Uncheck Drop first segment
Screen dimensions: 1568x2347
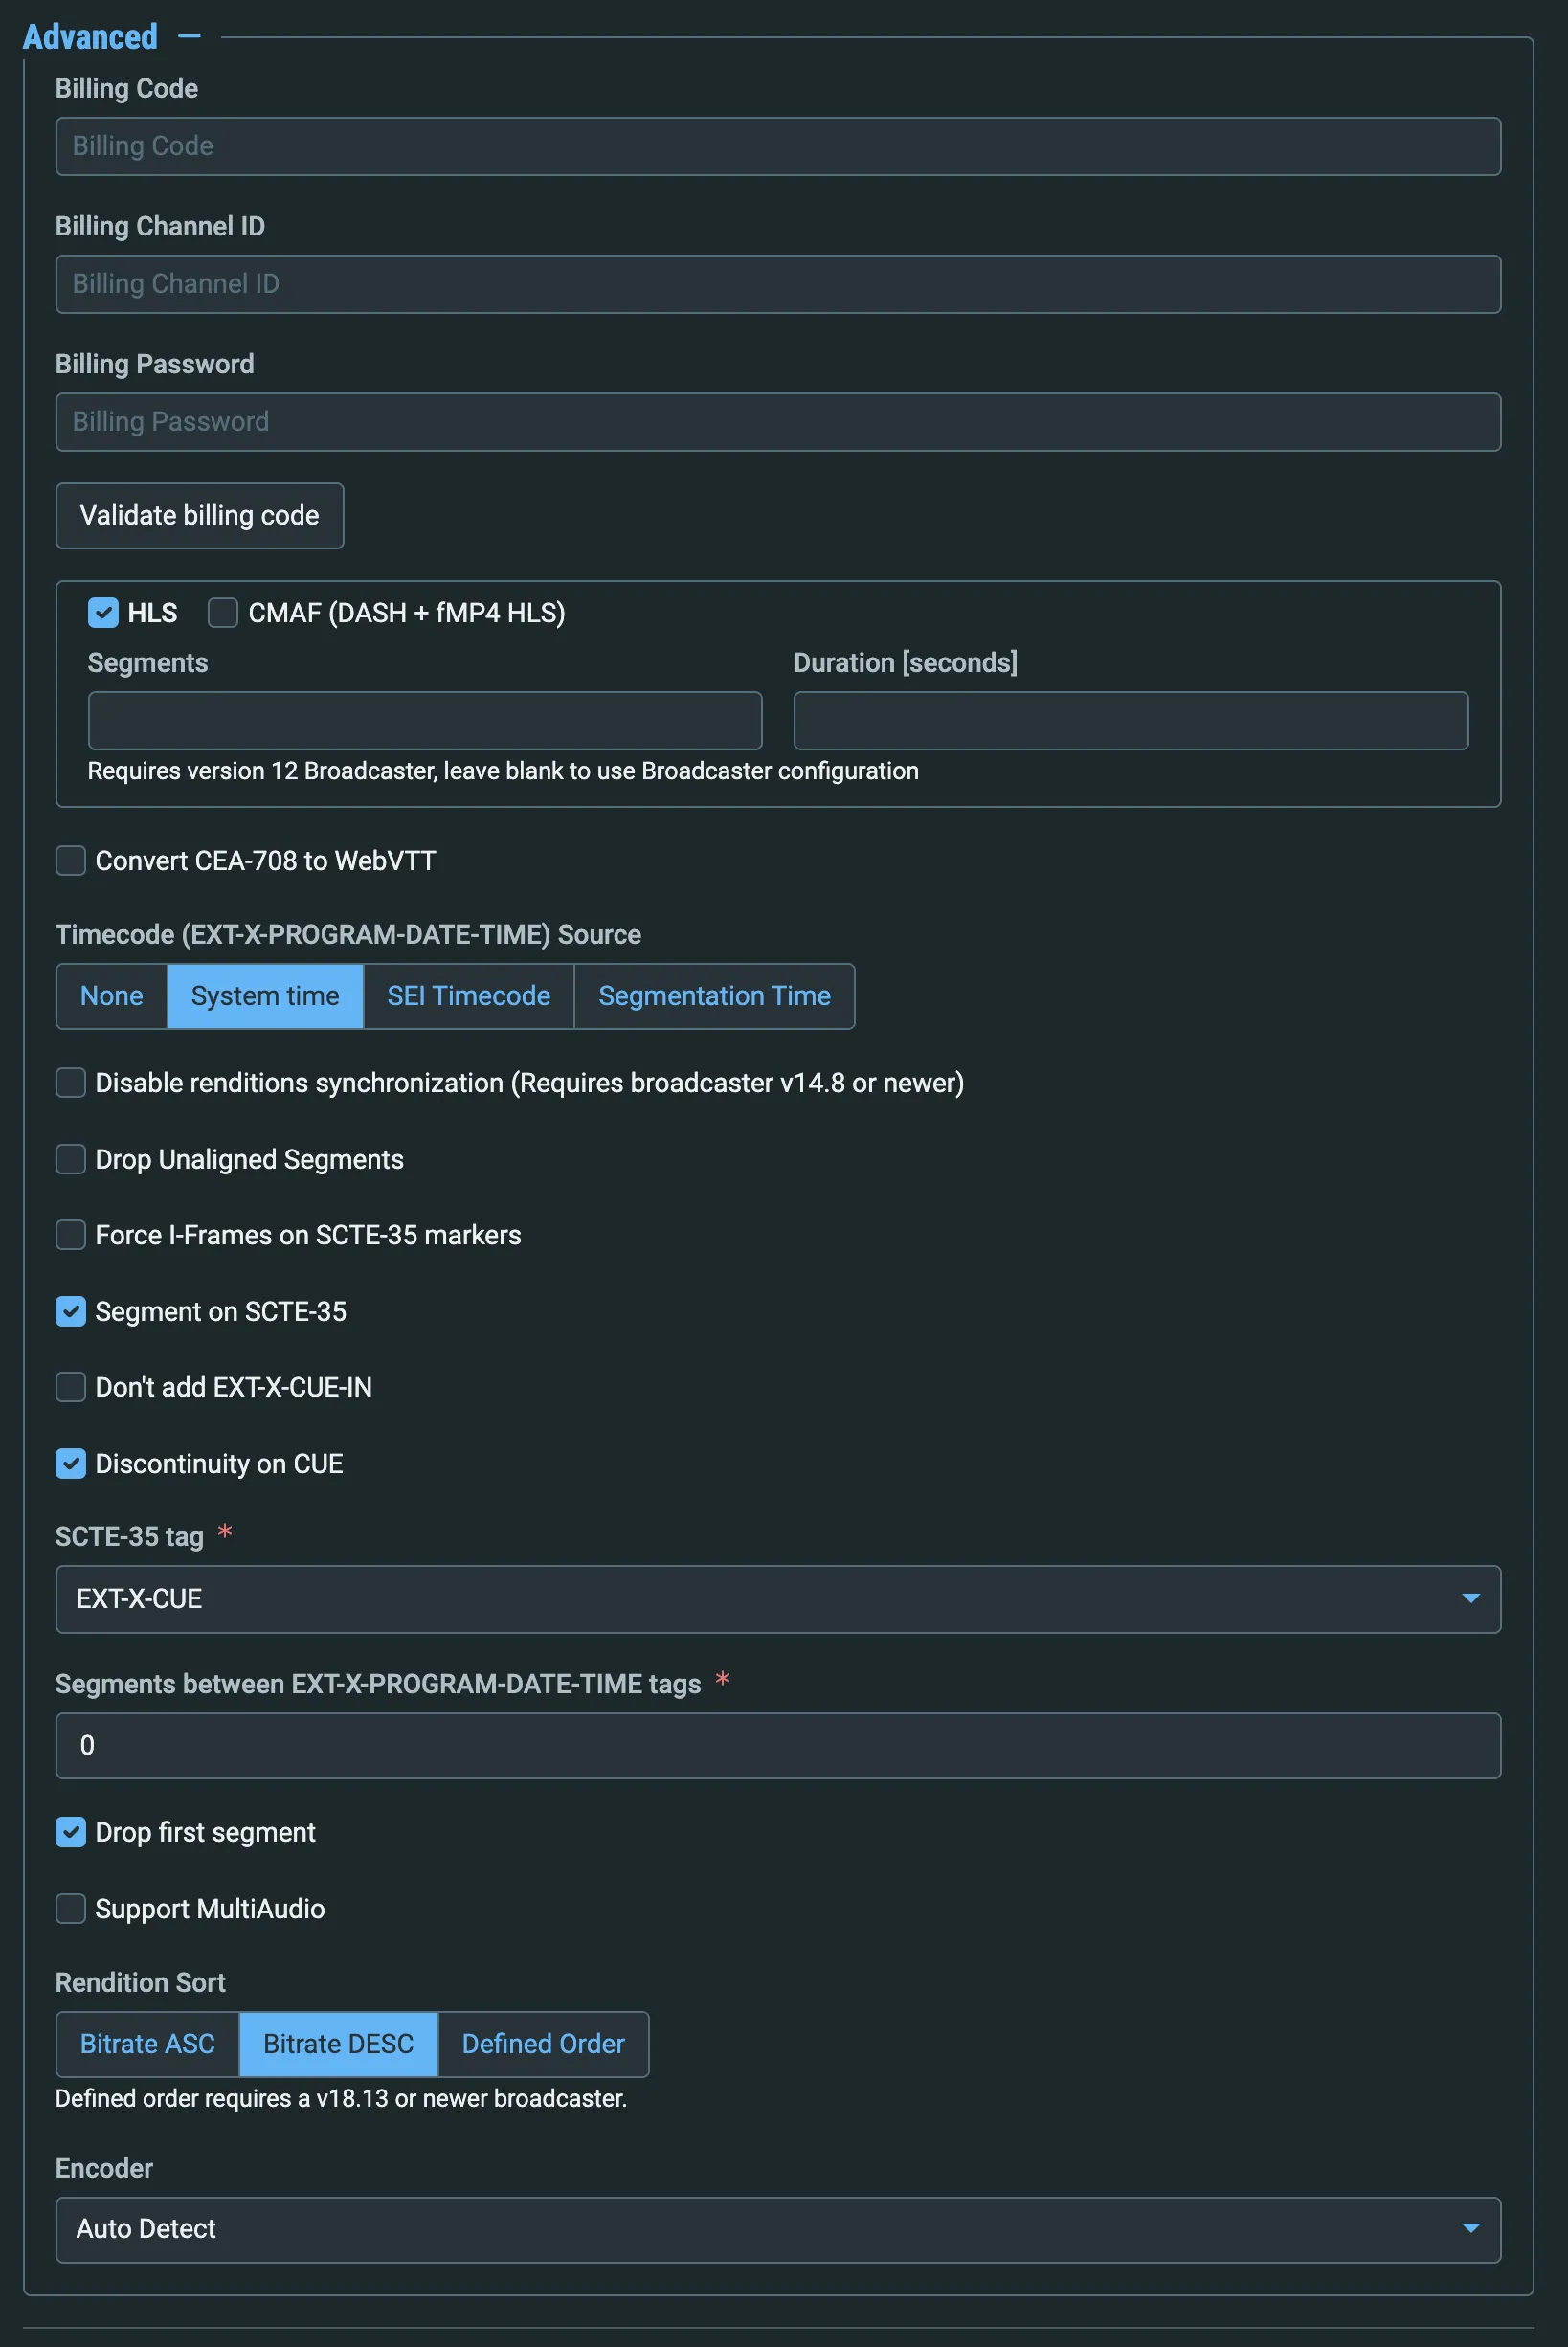(x=71, y=1833)
